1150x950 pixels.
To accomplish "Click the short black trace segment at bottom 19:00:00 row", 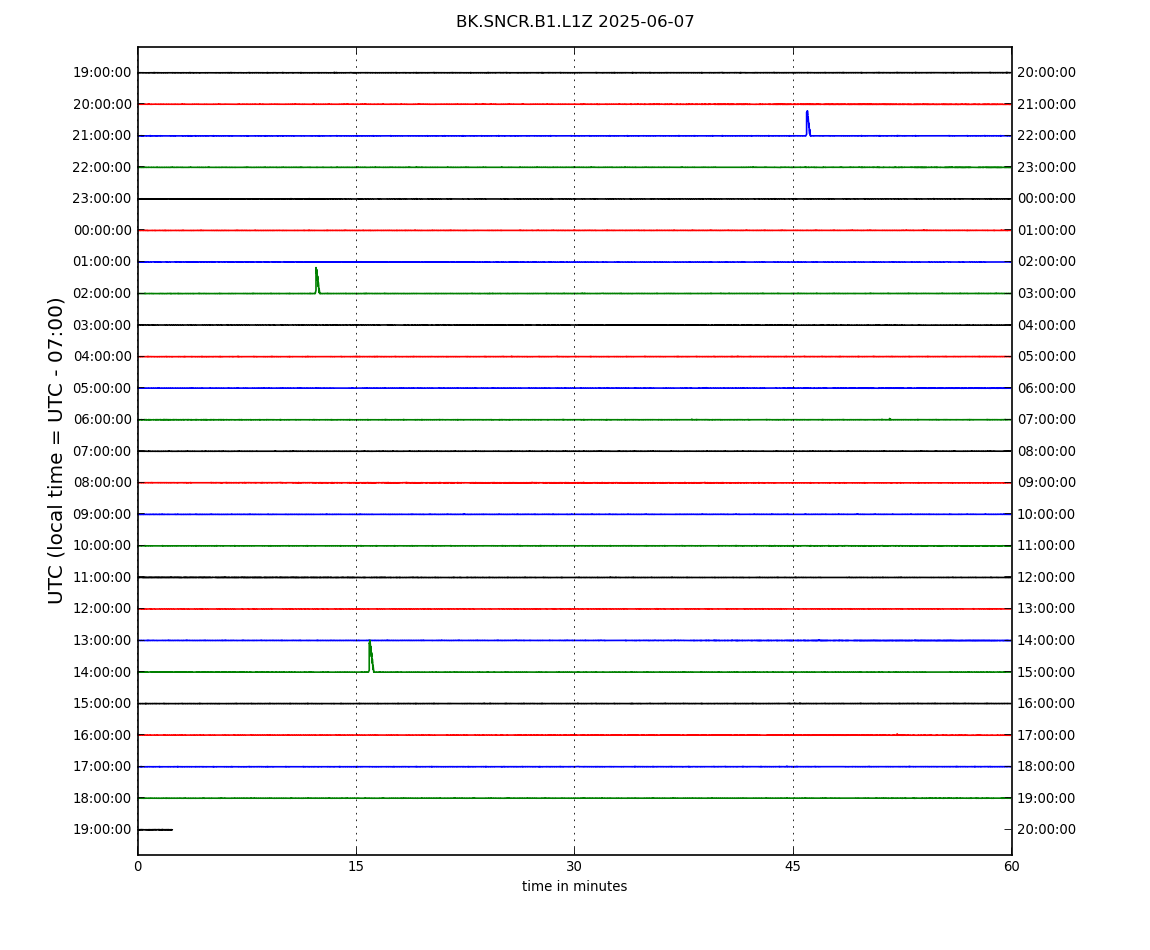I will [x=155, y=830].
